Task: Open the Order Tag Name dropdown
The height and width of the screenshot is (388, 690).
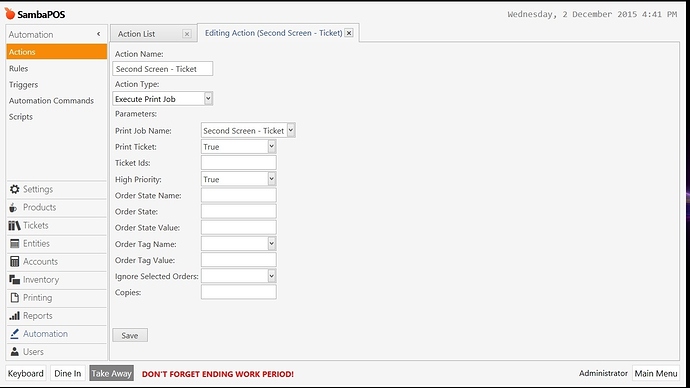Action: click(x=272, y=244)
